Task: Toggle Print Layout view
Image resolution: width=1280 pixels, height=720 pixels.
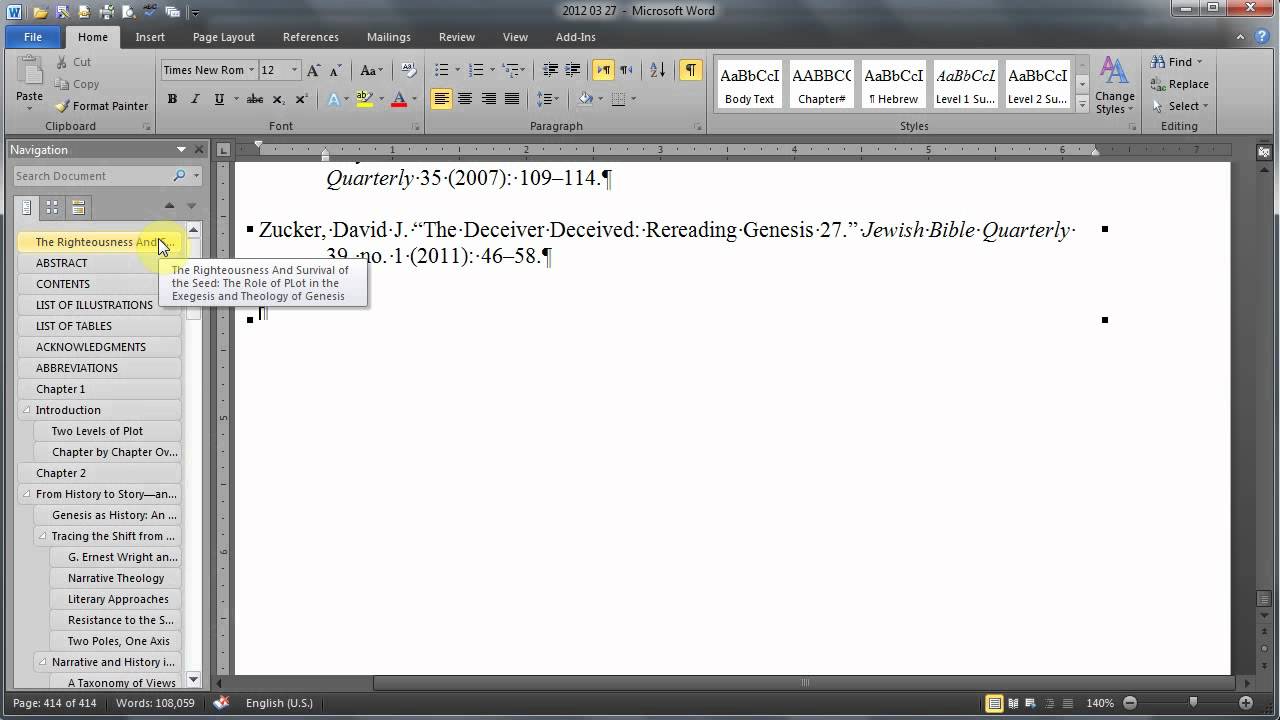Action: click(994, 703)
